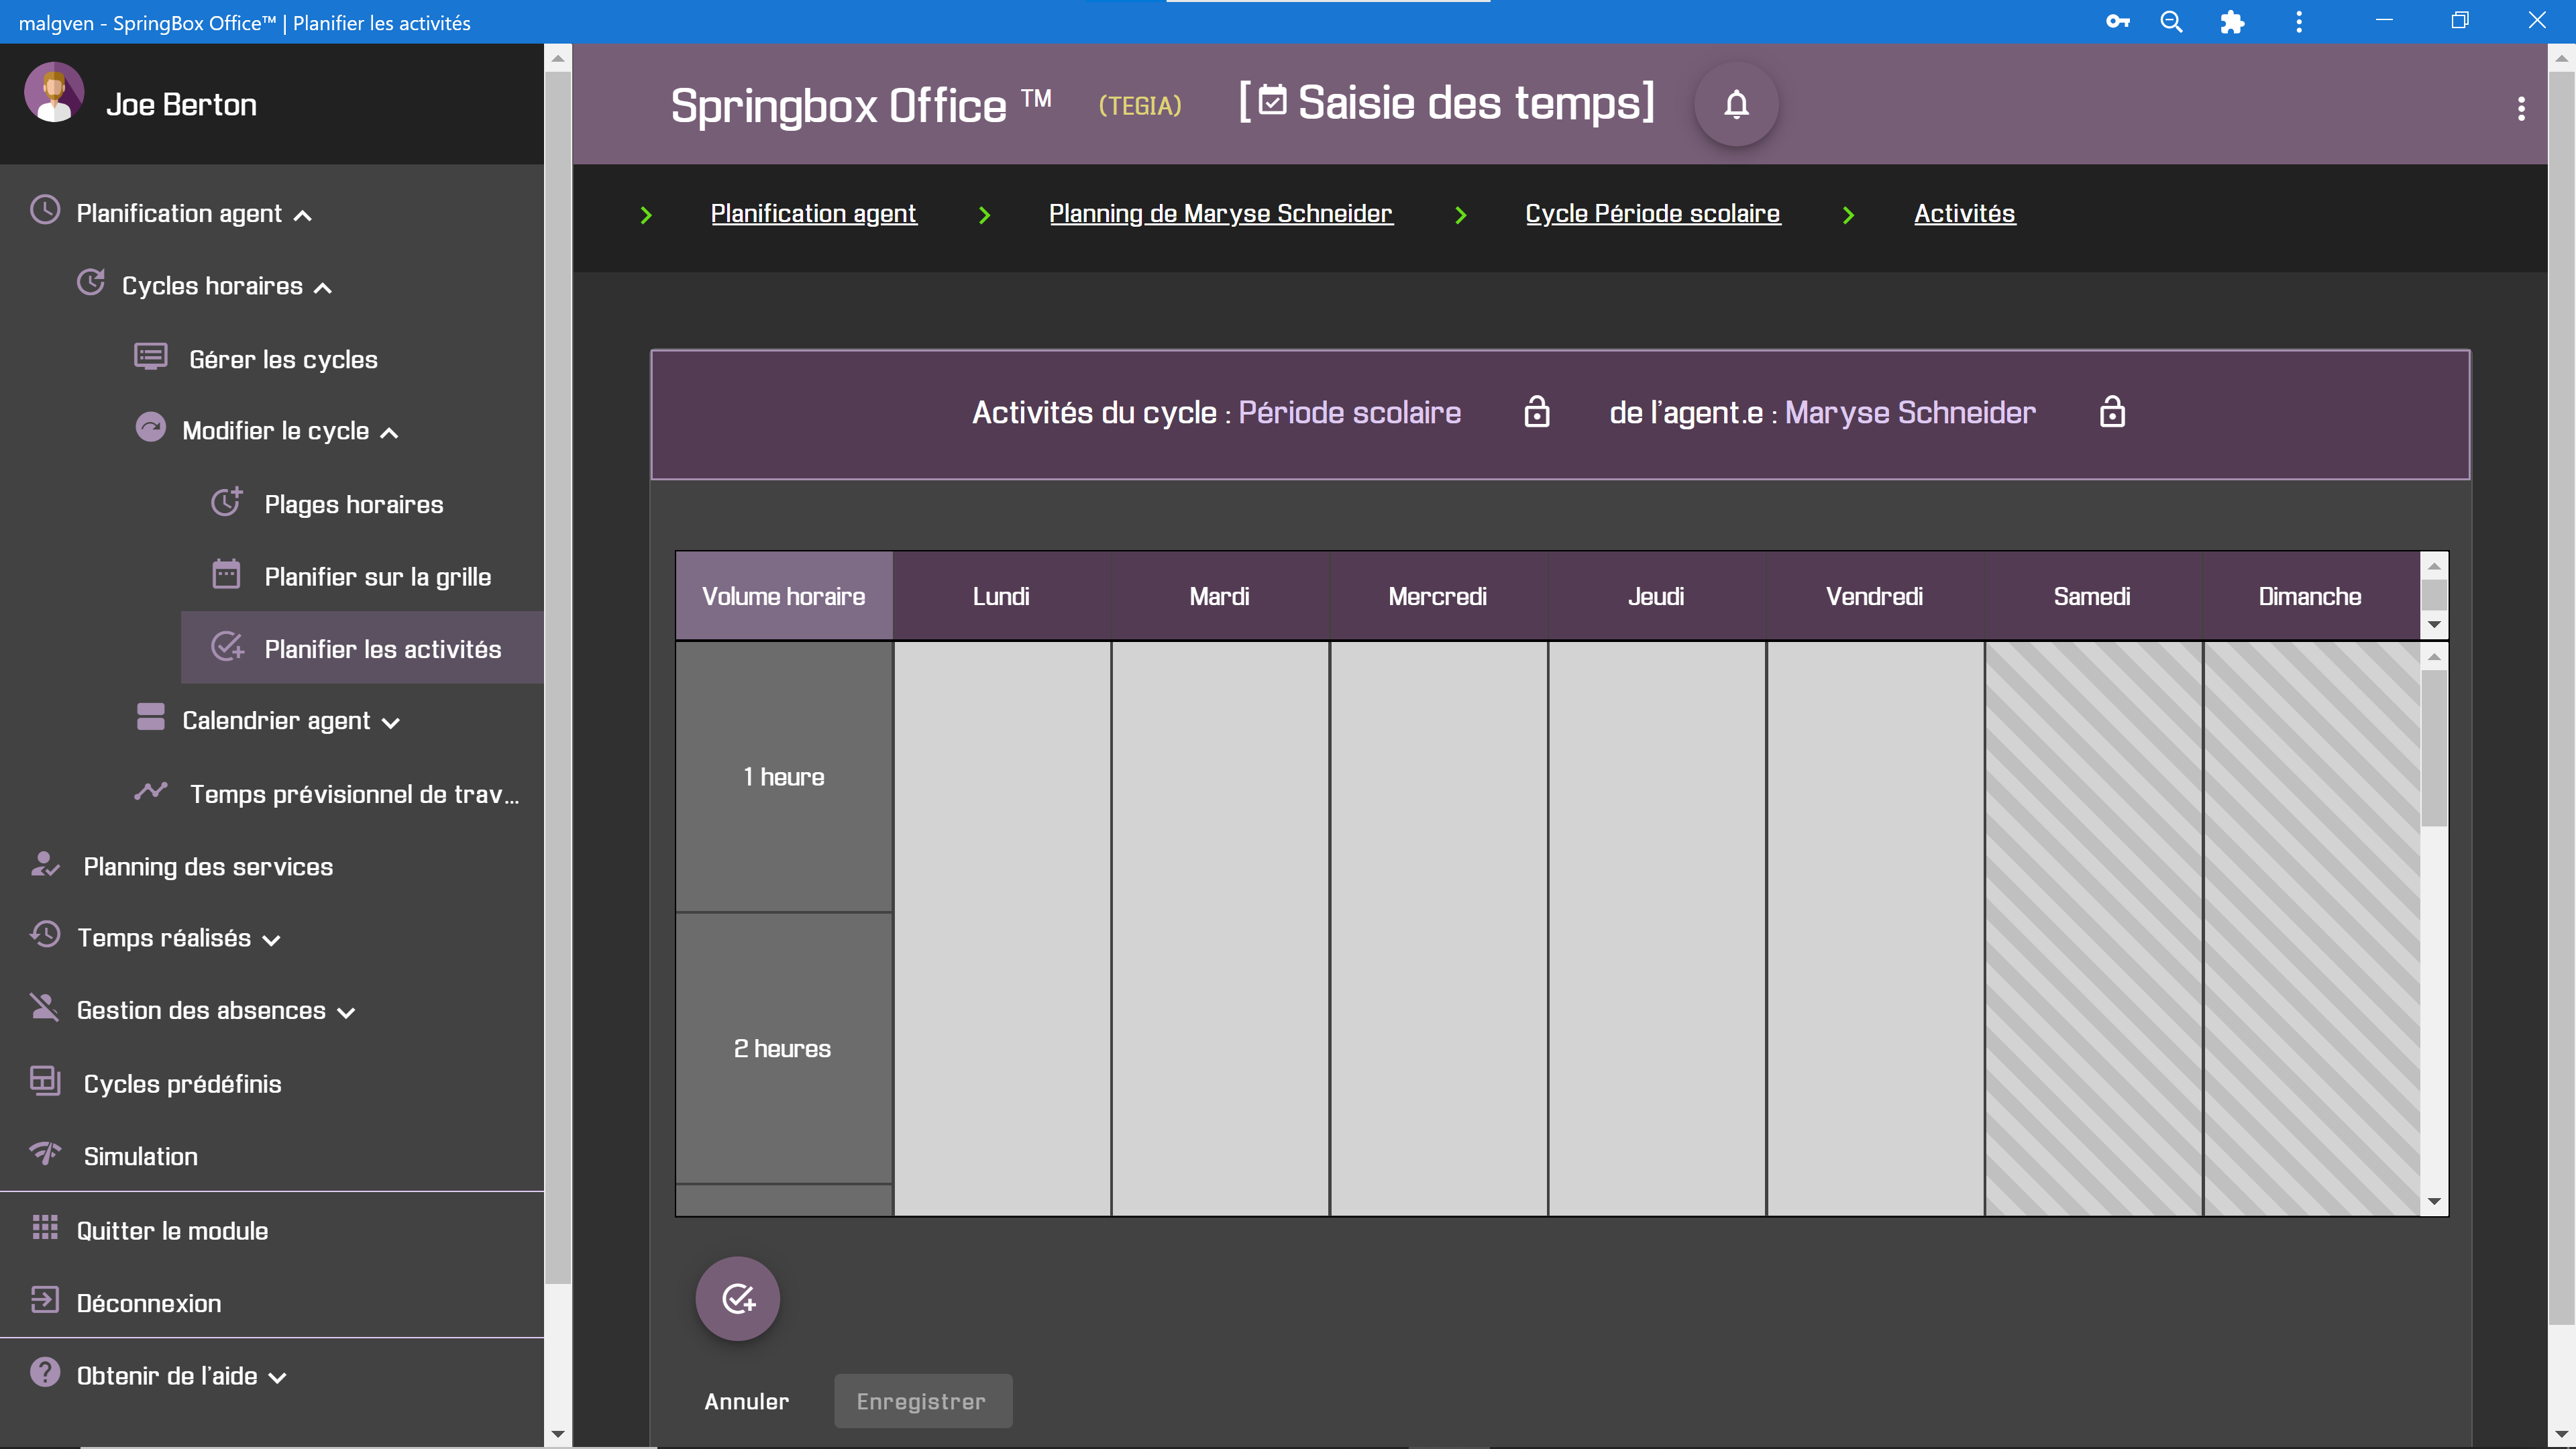Screen dimensions: 2576x1449
Task: Follow the Activités breadcrumb link
Action: pos(1964,213)
